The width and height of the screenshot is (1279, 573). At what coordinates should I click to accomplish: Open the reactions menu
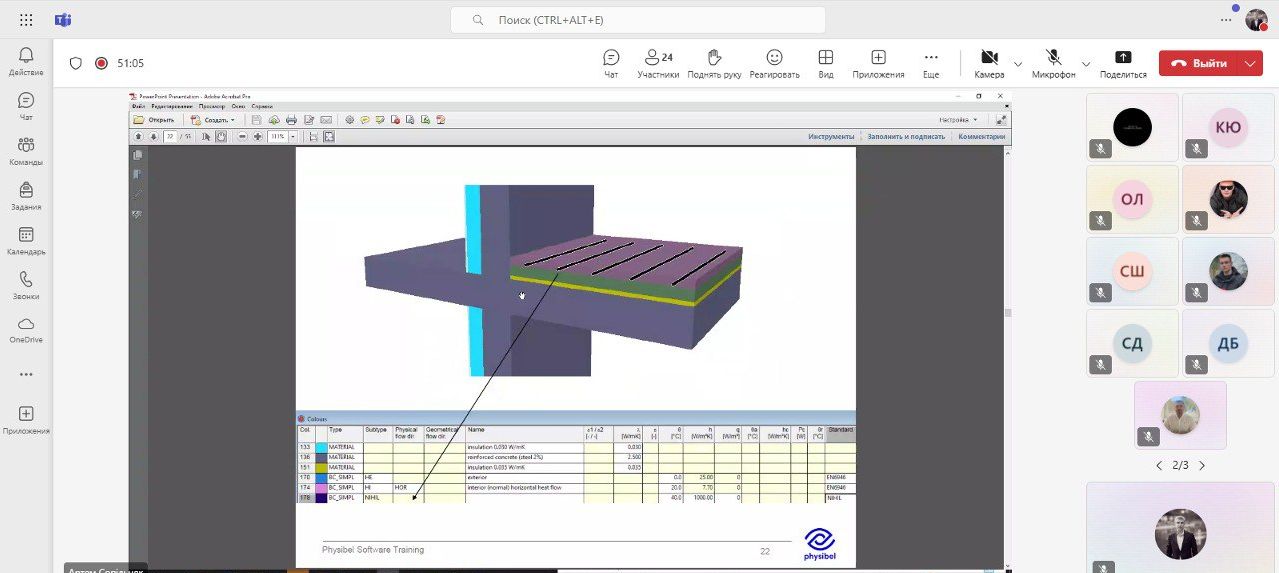point(774,64)
